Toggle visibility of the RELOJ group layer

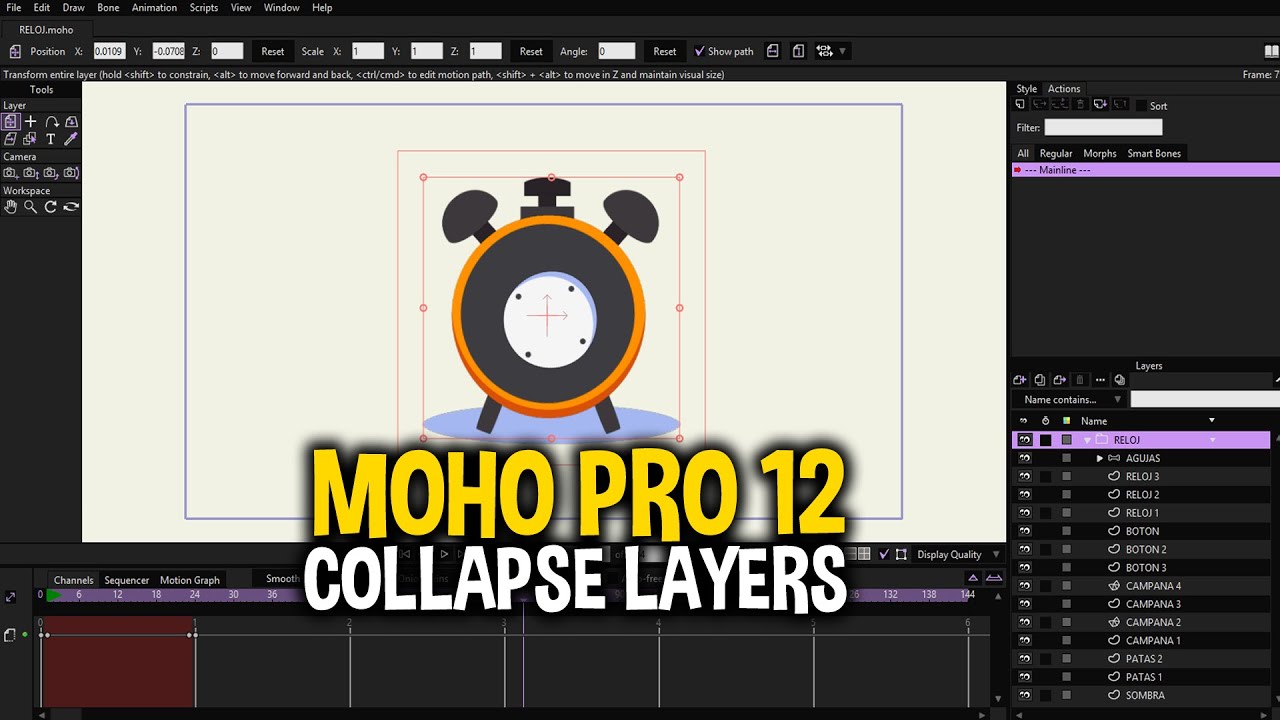(1025, 440)
